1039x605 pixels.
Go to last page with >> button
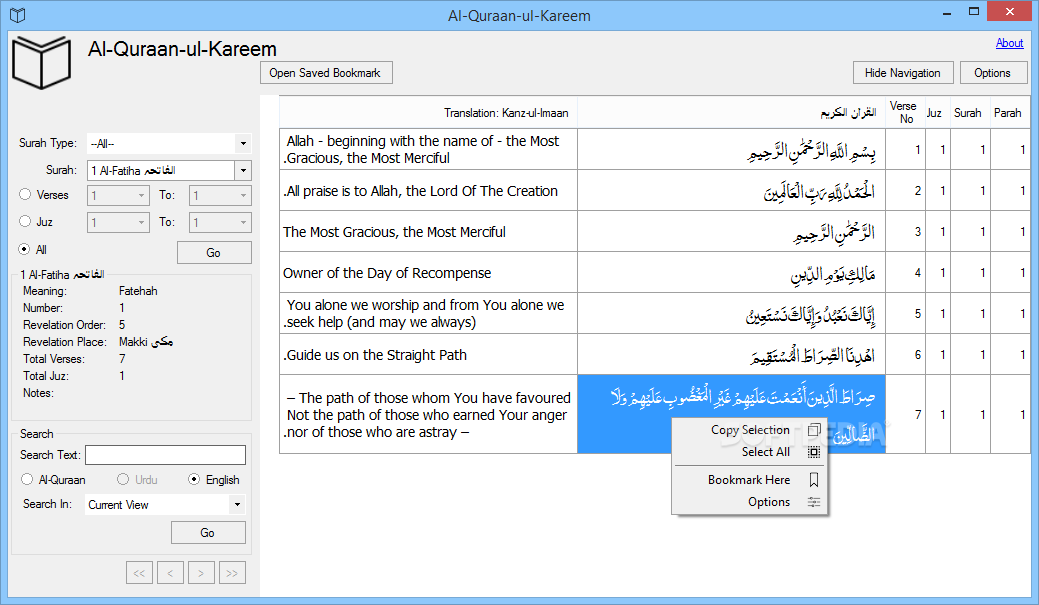pyautogui.click(x=232, y=573)
